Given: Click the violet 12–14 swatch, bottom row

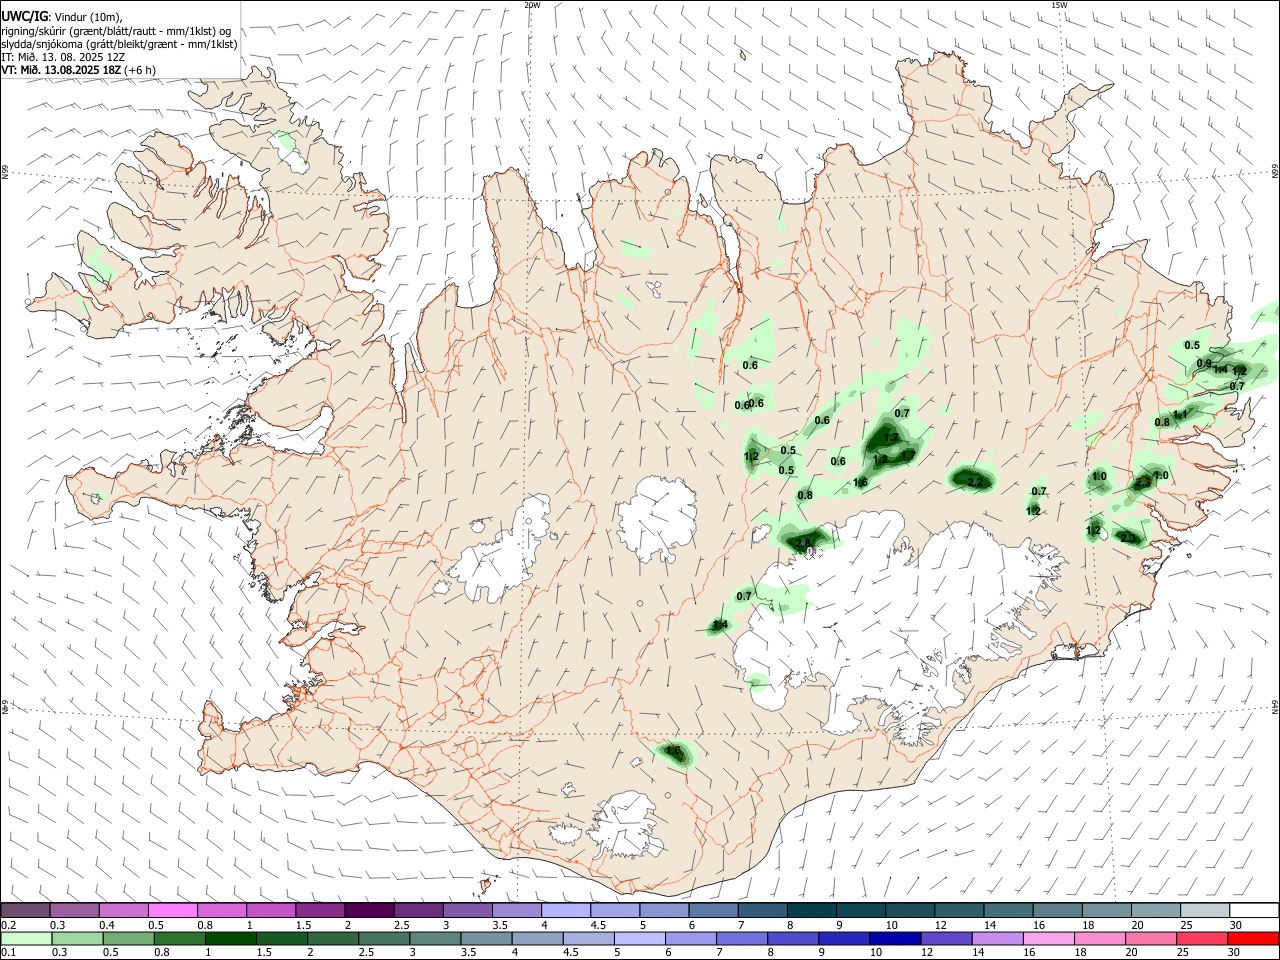Looking at the screenshot, I should 947,939.
